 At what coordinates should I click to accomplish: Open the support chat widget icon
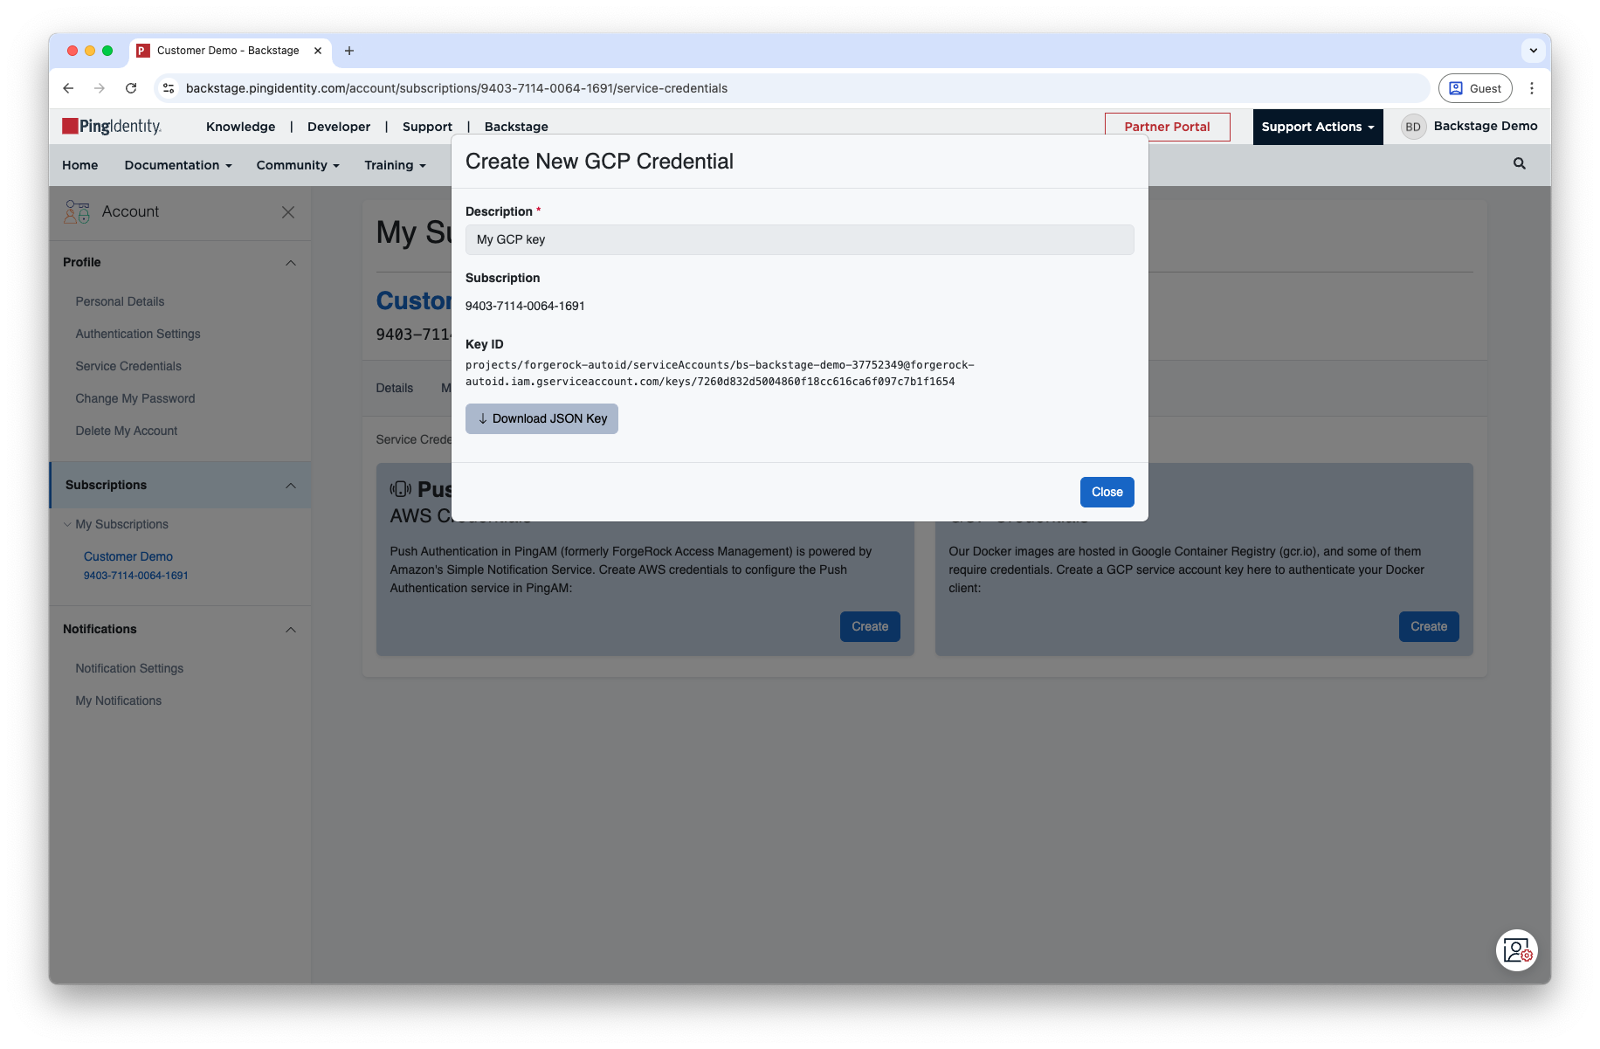click(1516, 950)
